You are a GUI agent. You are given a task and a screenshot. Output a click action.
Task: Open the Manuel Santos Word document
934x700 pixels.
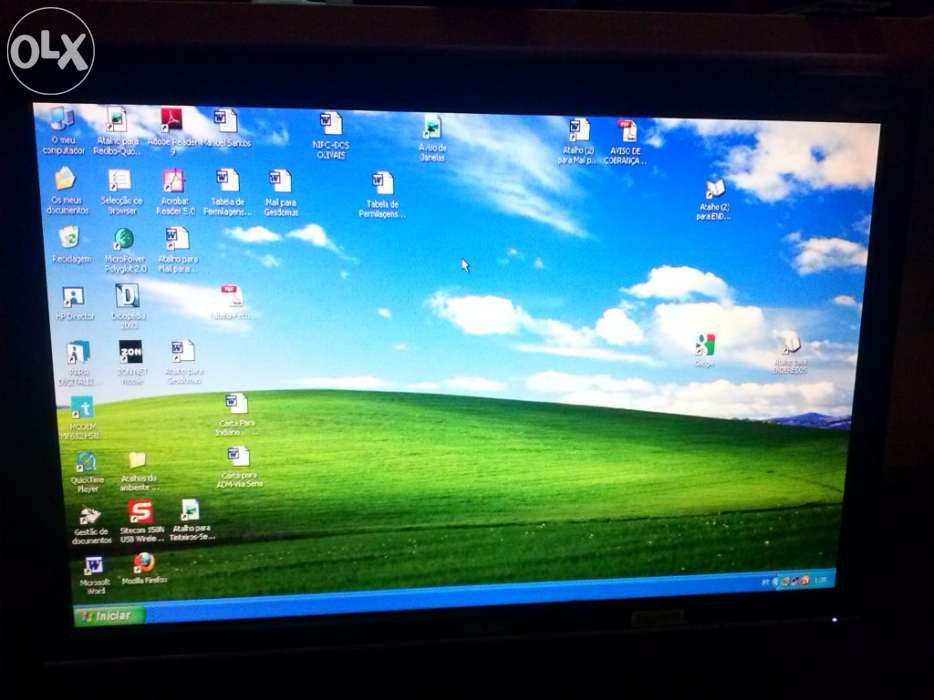tap(226, 128)
